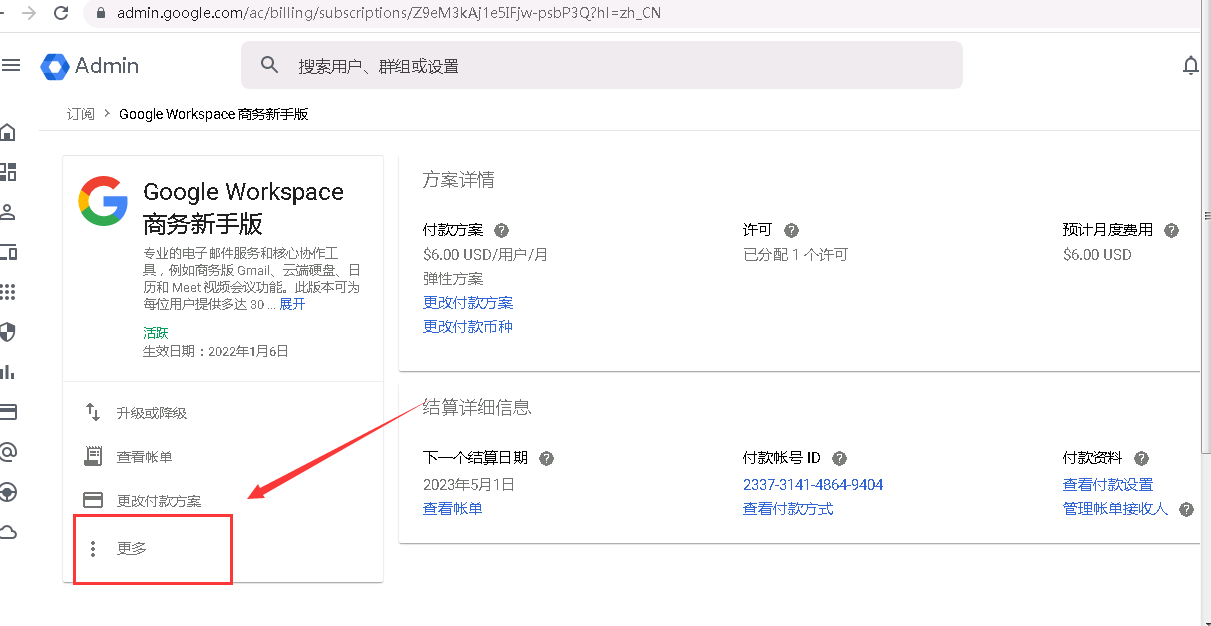Open the Apps grid sidebar icon

coord(8,292)
